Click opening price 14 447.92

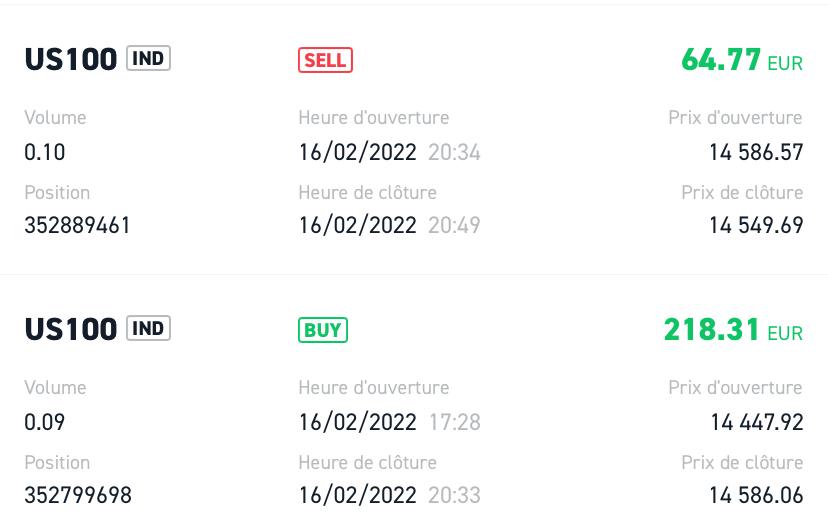tap(756, 422)
